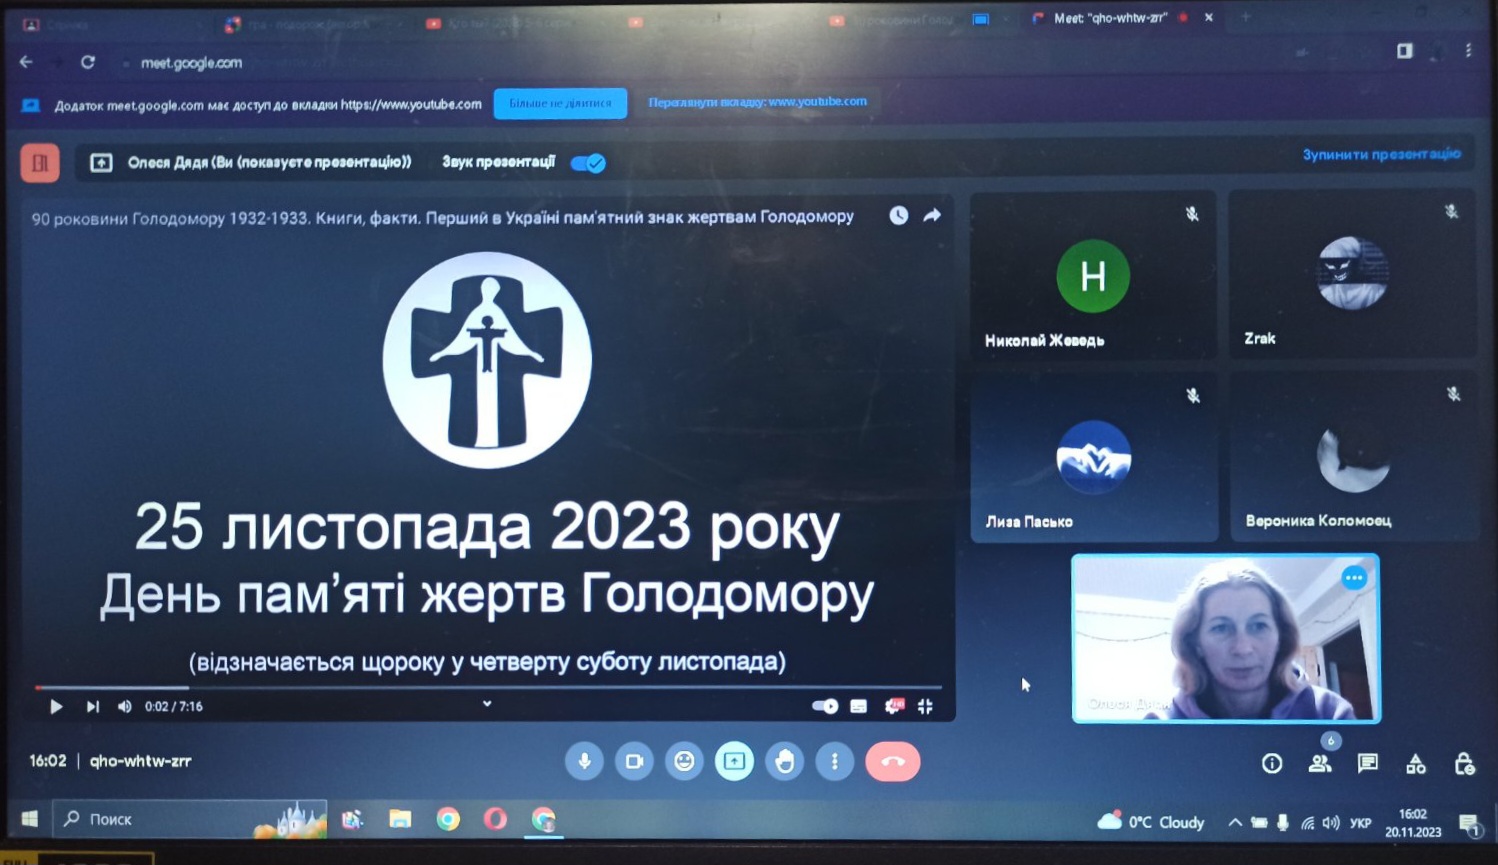Toggle subtitles on the YouTube player
Screen dimensions: 1498x865
tap(859, 706)
